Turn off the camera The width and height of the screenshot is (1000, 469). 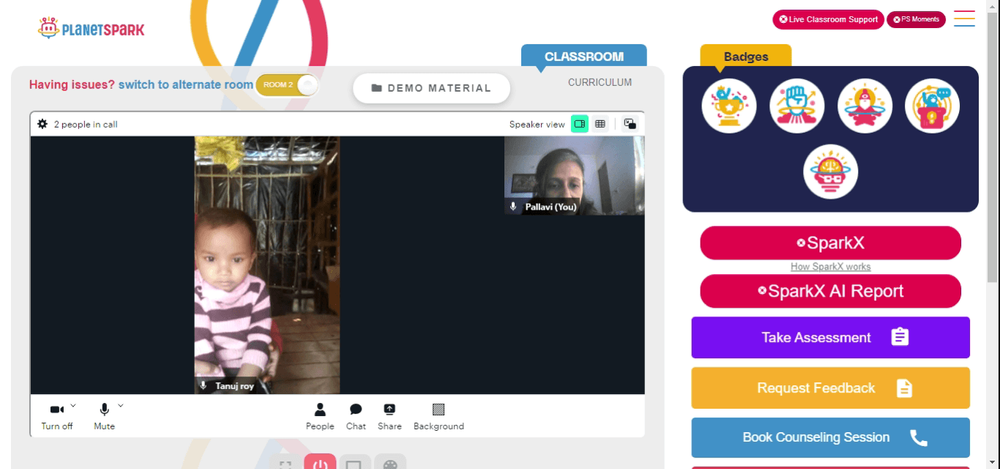coord(57,416)
